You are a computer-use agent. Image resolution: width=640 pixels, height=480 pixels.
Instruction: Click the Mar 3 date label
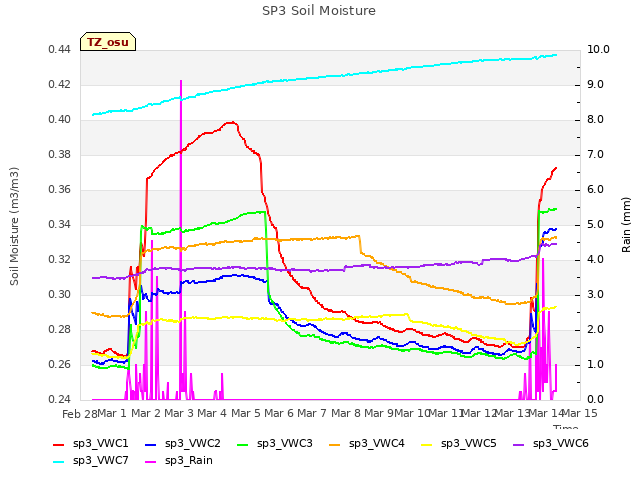[179, 413]
